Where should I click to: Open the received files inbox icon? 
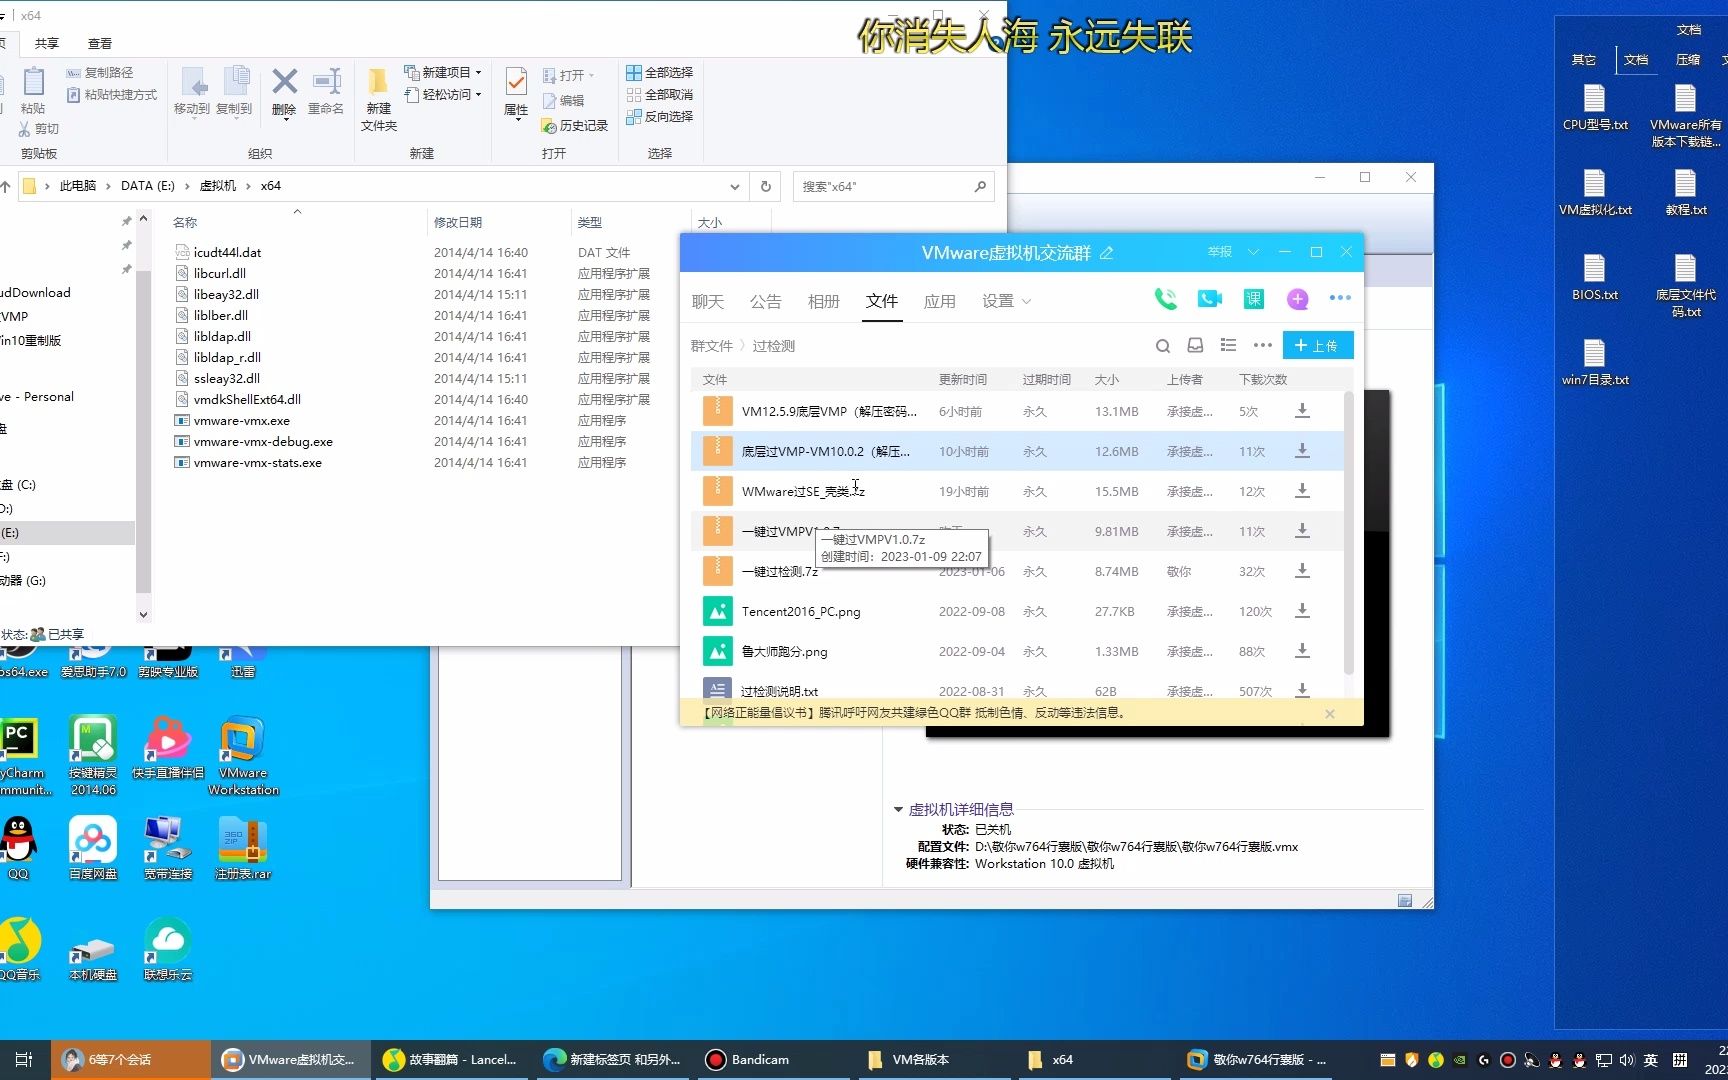coord(1195,345)
